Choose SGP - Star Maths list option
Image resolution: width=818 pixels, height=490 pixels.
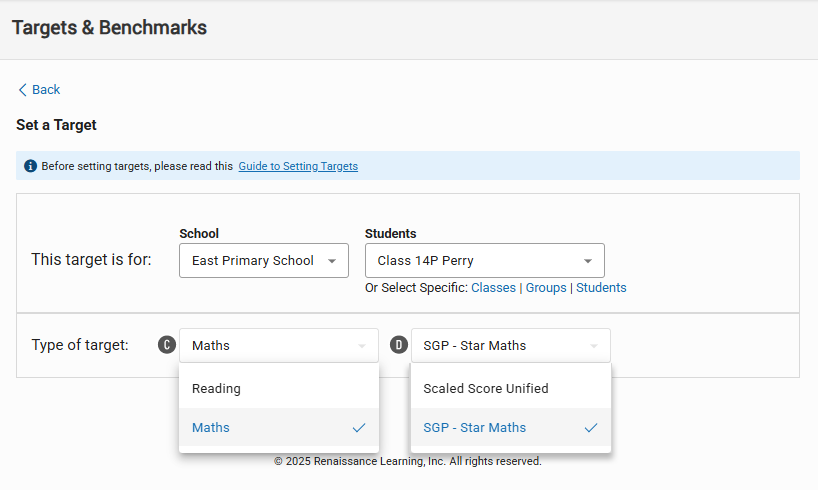point(511,427)
